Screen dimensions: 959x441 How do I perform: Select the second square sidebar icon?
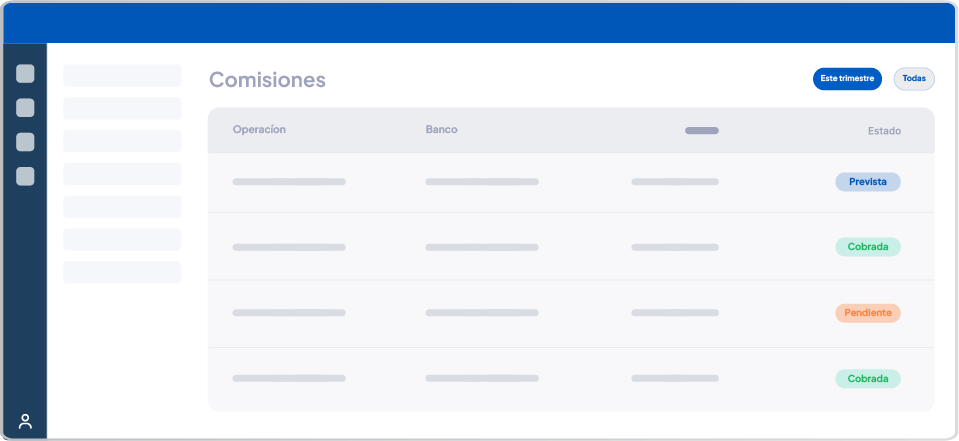pyautogui.click(x=25, y=108)
